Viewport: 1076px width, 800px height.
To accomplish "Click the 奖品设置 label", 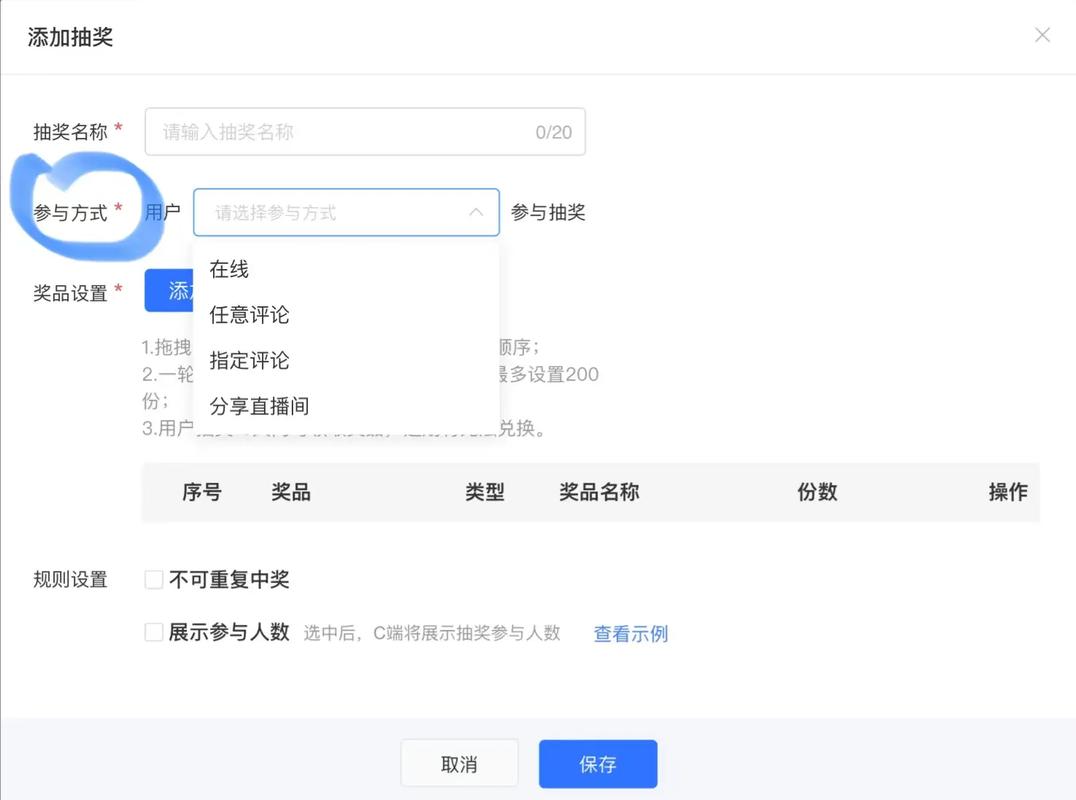I will pyautogui.click(x=70, y=293).
